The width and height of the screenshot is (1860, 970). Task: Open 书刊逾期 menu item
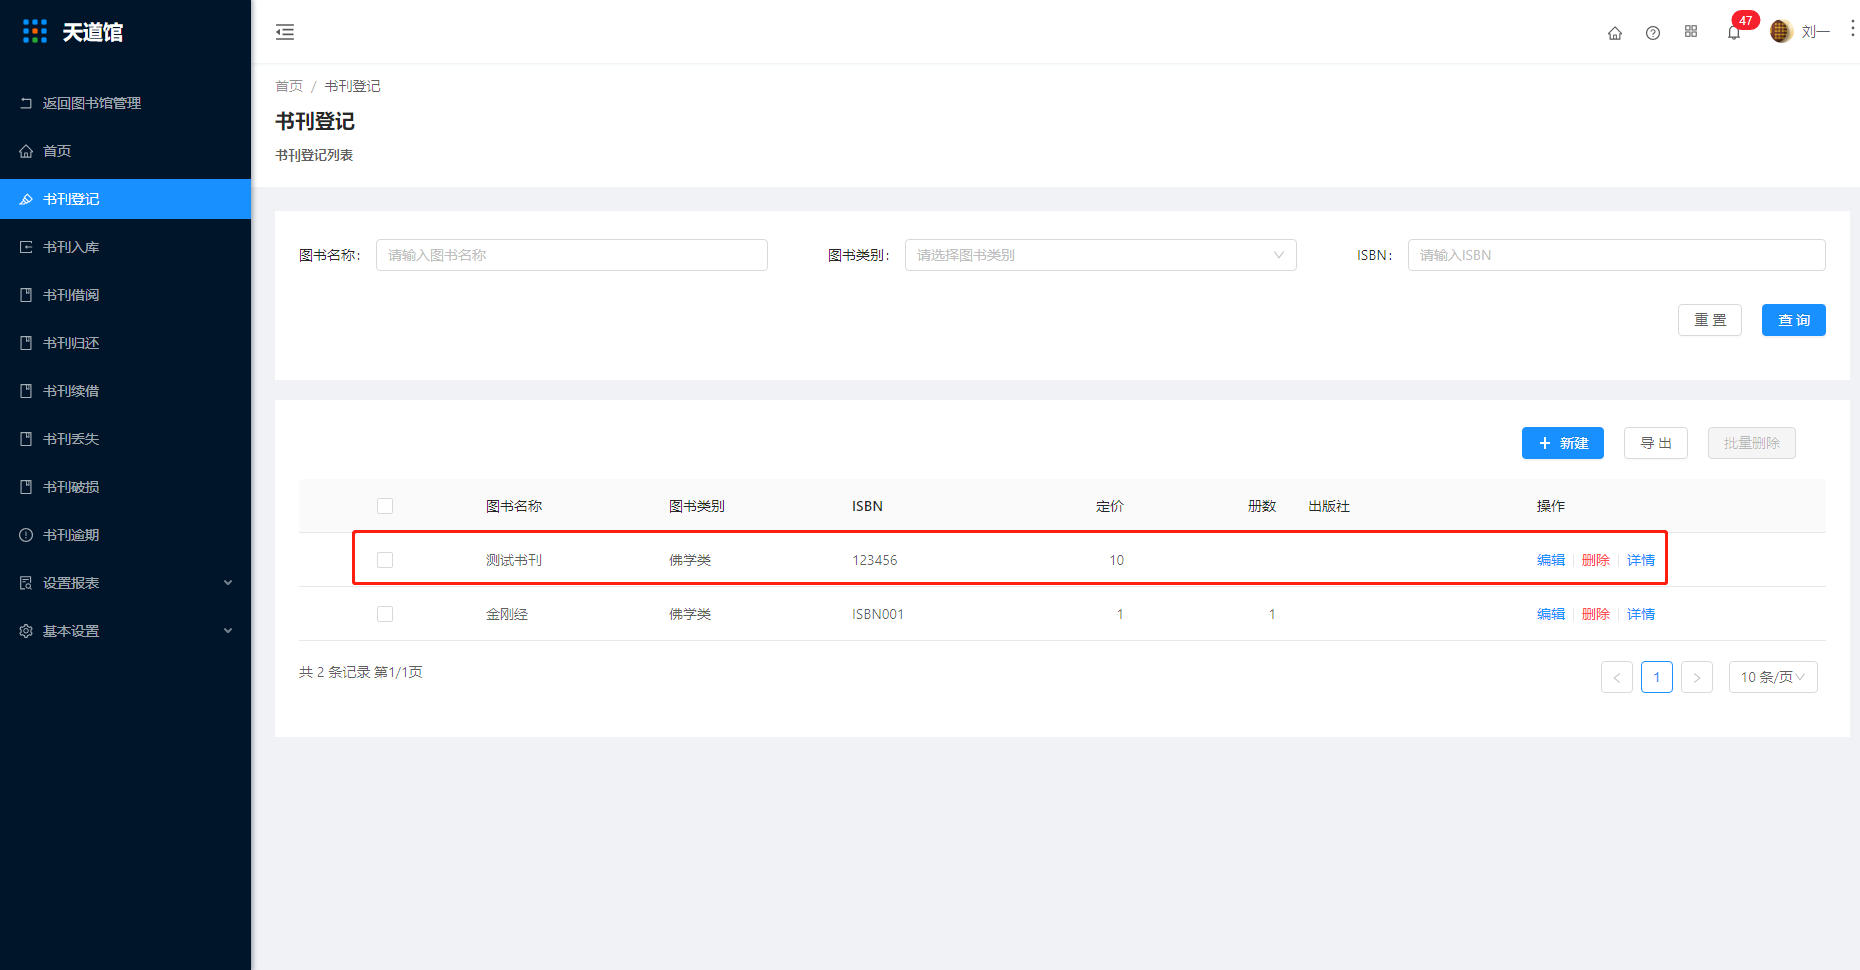(71, 535)
